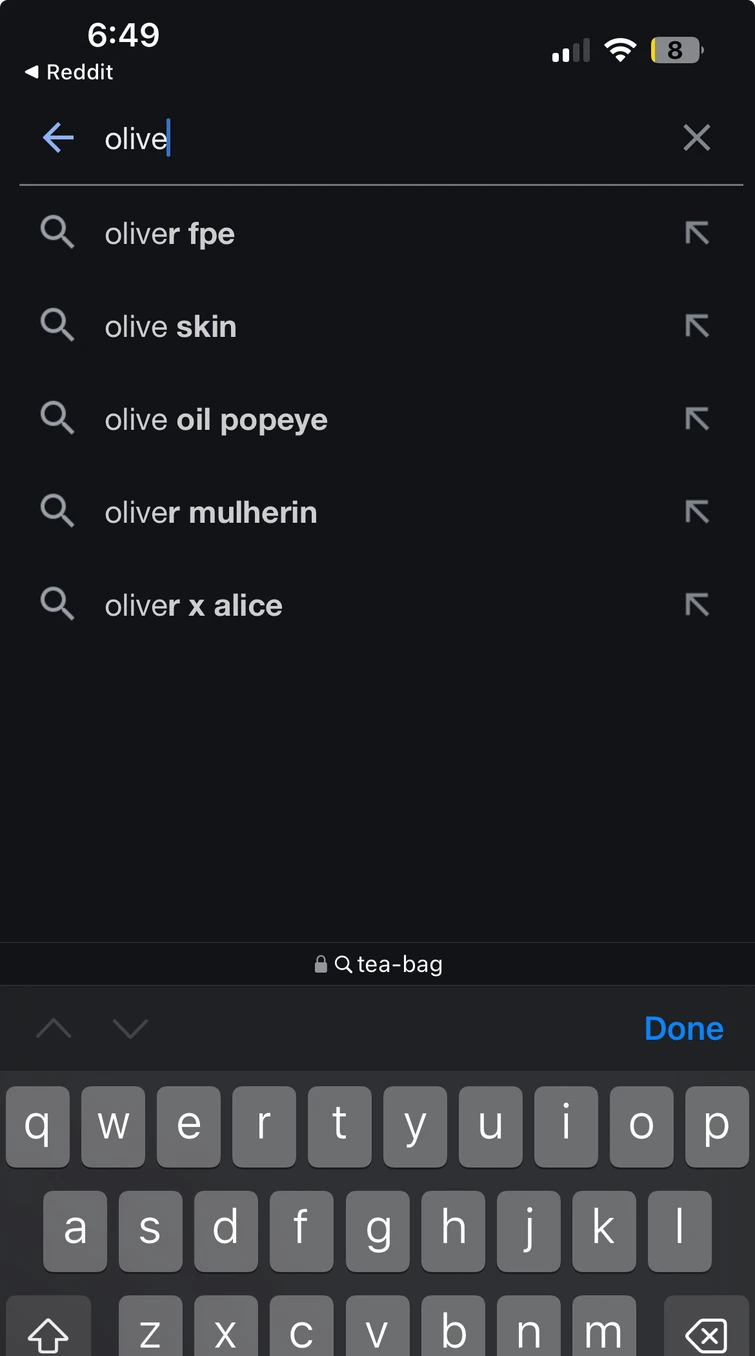This screenshot has height=1356, width=755.
Task: Tap Done above the keyboard
Action: (x=684, y=1028)
